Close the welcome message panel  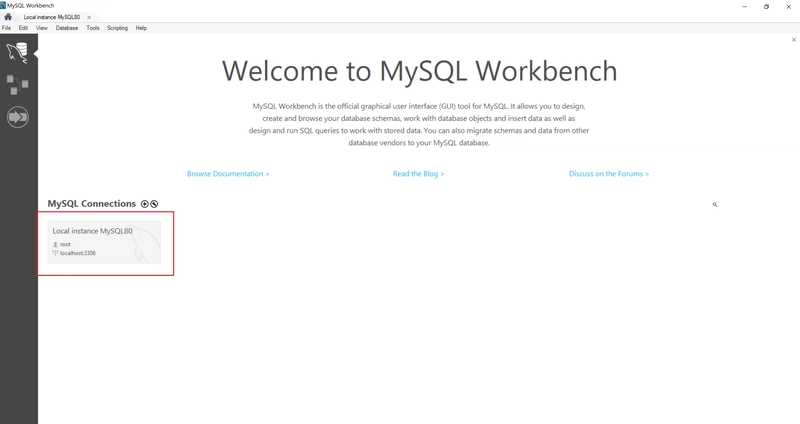[x=793, y=40]
